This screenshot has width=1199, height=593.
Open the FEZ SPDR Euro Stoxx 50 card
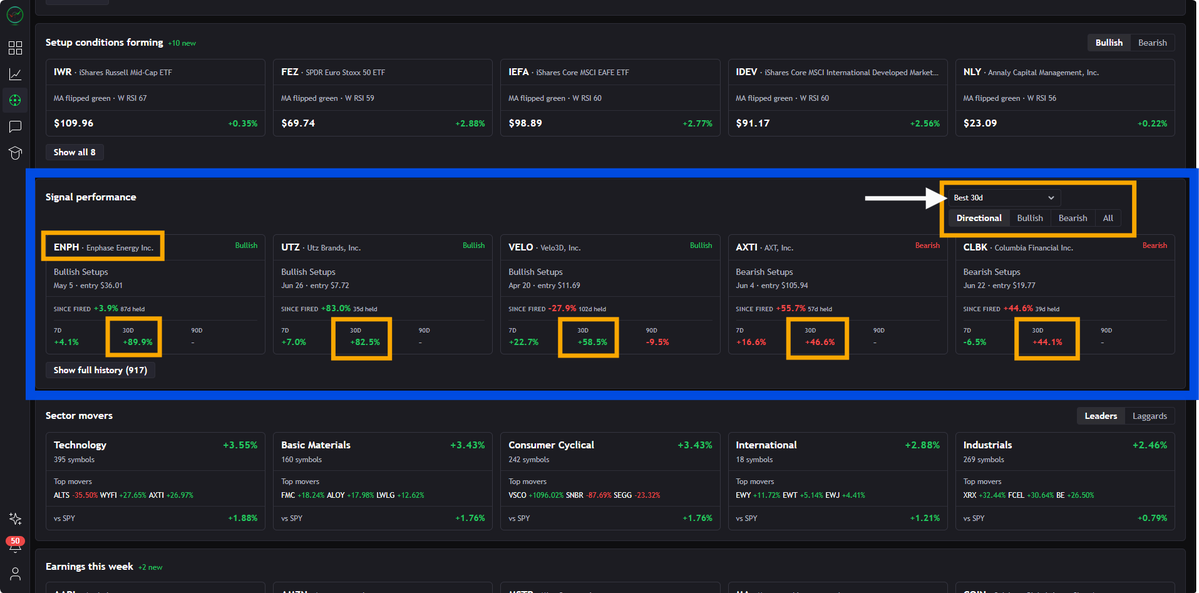pos(383,98)
